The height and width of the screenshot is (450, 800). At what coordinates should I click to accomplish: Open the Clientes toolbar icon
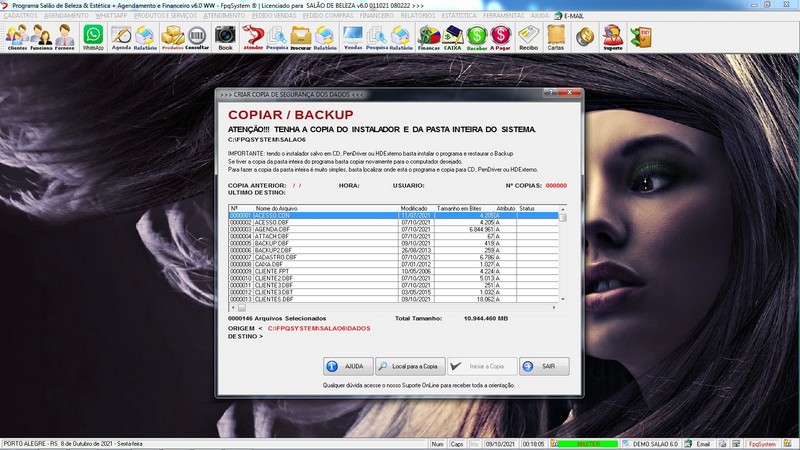tap(17, 37)
